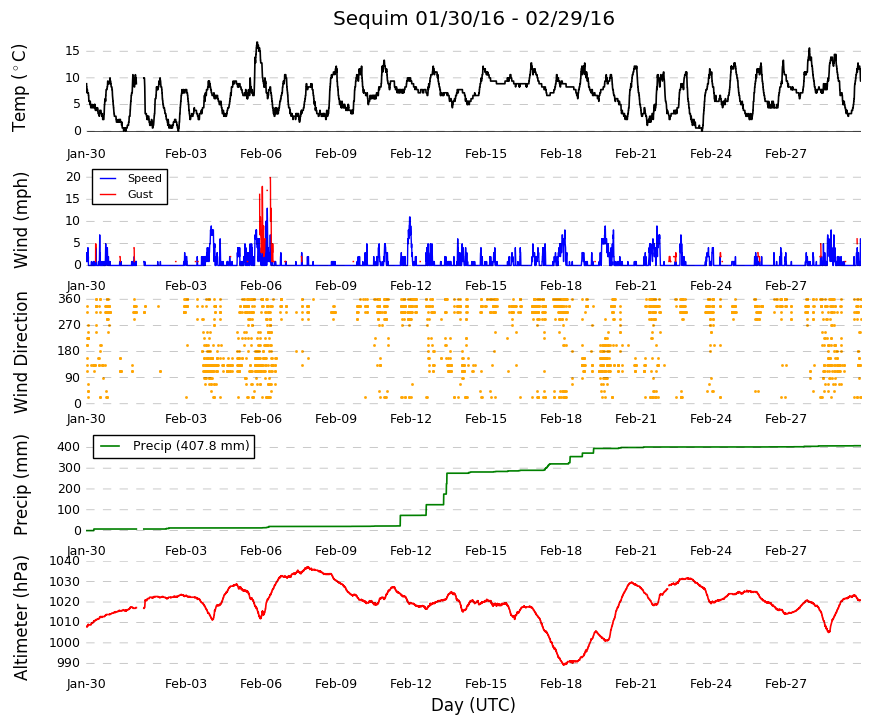Select the Precip (407.8 mm) legend label

click(x=191, y=446)
